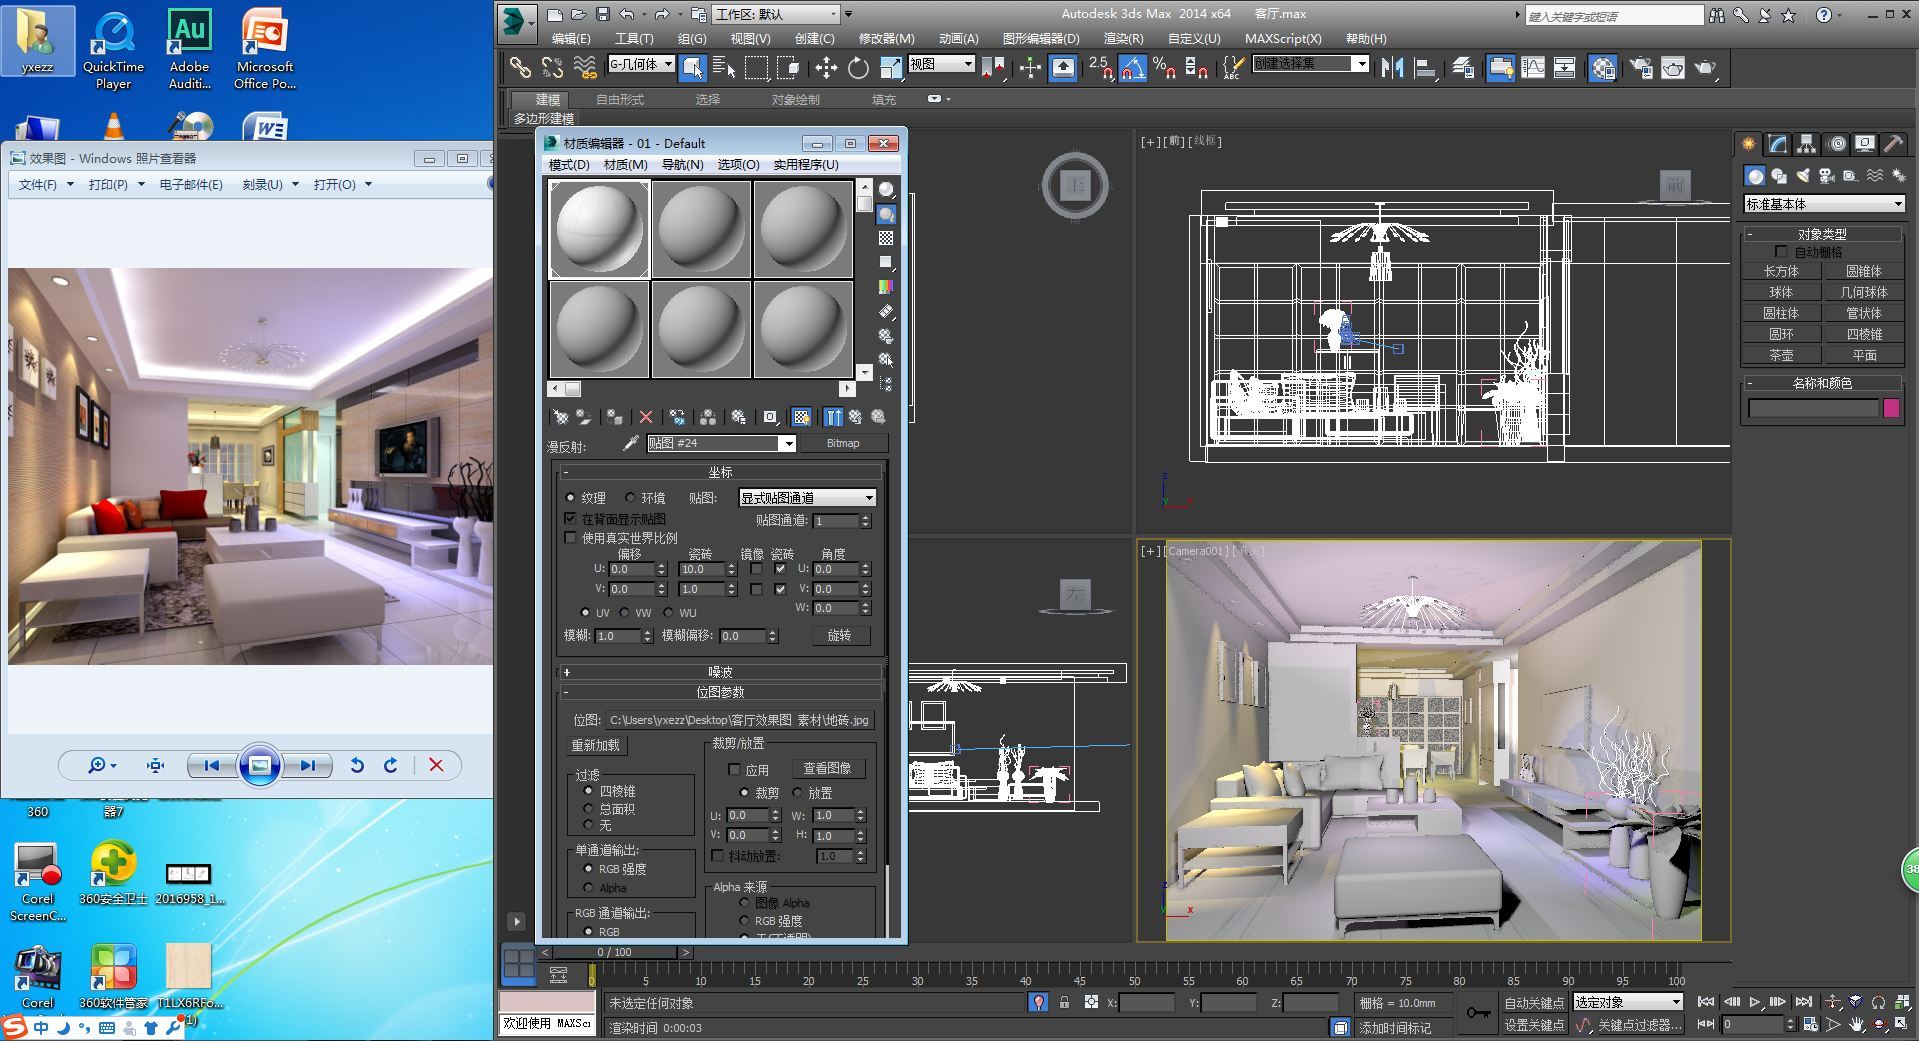Click the bitmap file path field
This screenshot has height=1041, width=1919.
pos(739,720)
